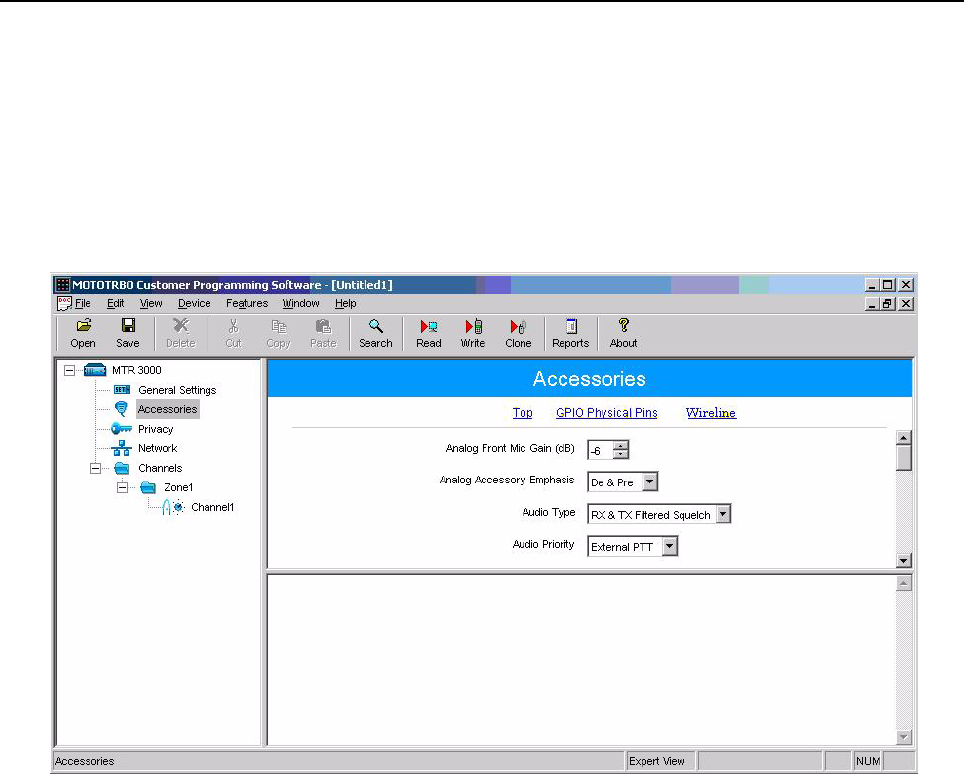Read device using the Read icon
The height and width of the screenshot is (774, 964).
tap(429, 326)
